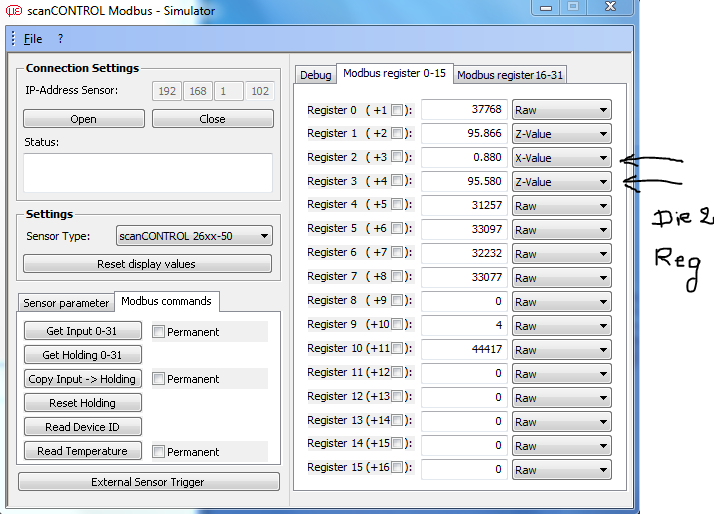The height and width of the screenshot is (514, 714).
Task: Open the question mark help menu
Action: click(x=60, y=39)
